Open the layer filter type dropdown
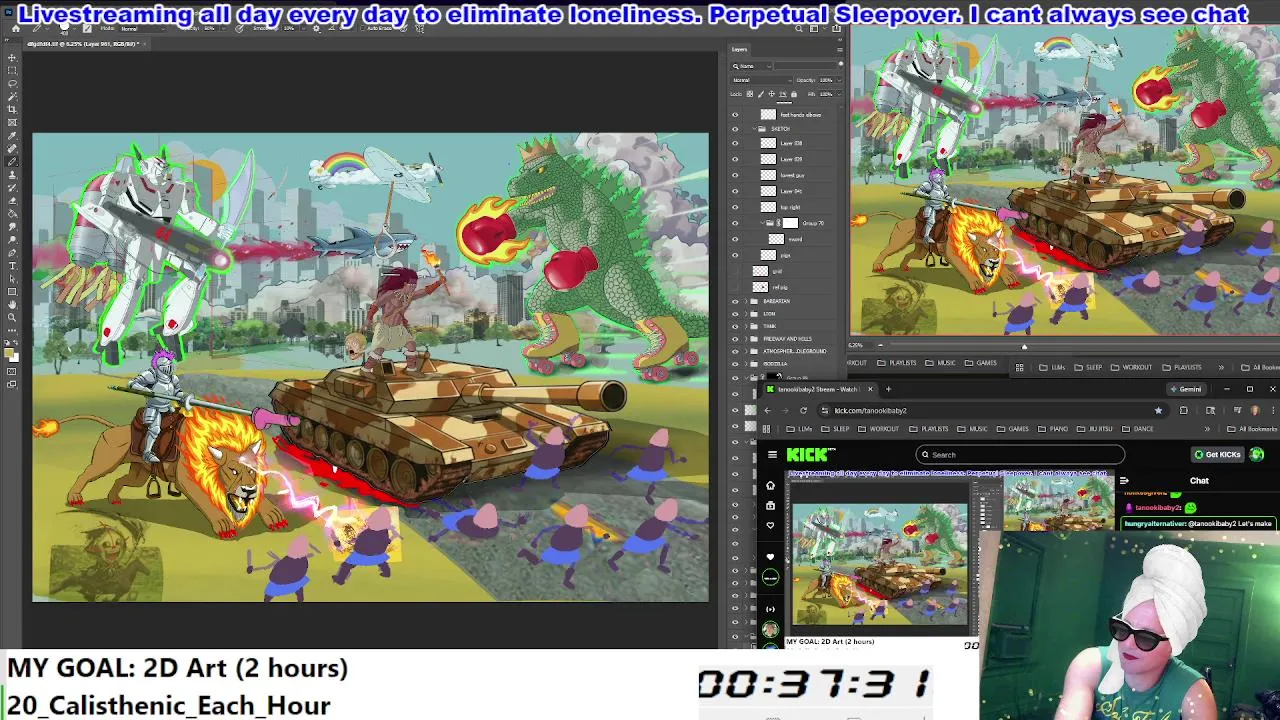The image size is (1280, 720). tap(752, 66)
